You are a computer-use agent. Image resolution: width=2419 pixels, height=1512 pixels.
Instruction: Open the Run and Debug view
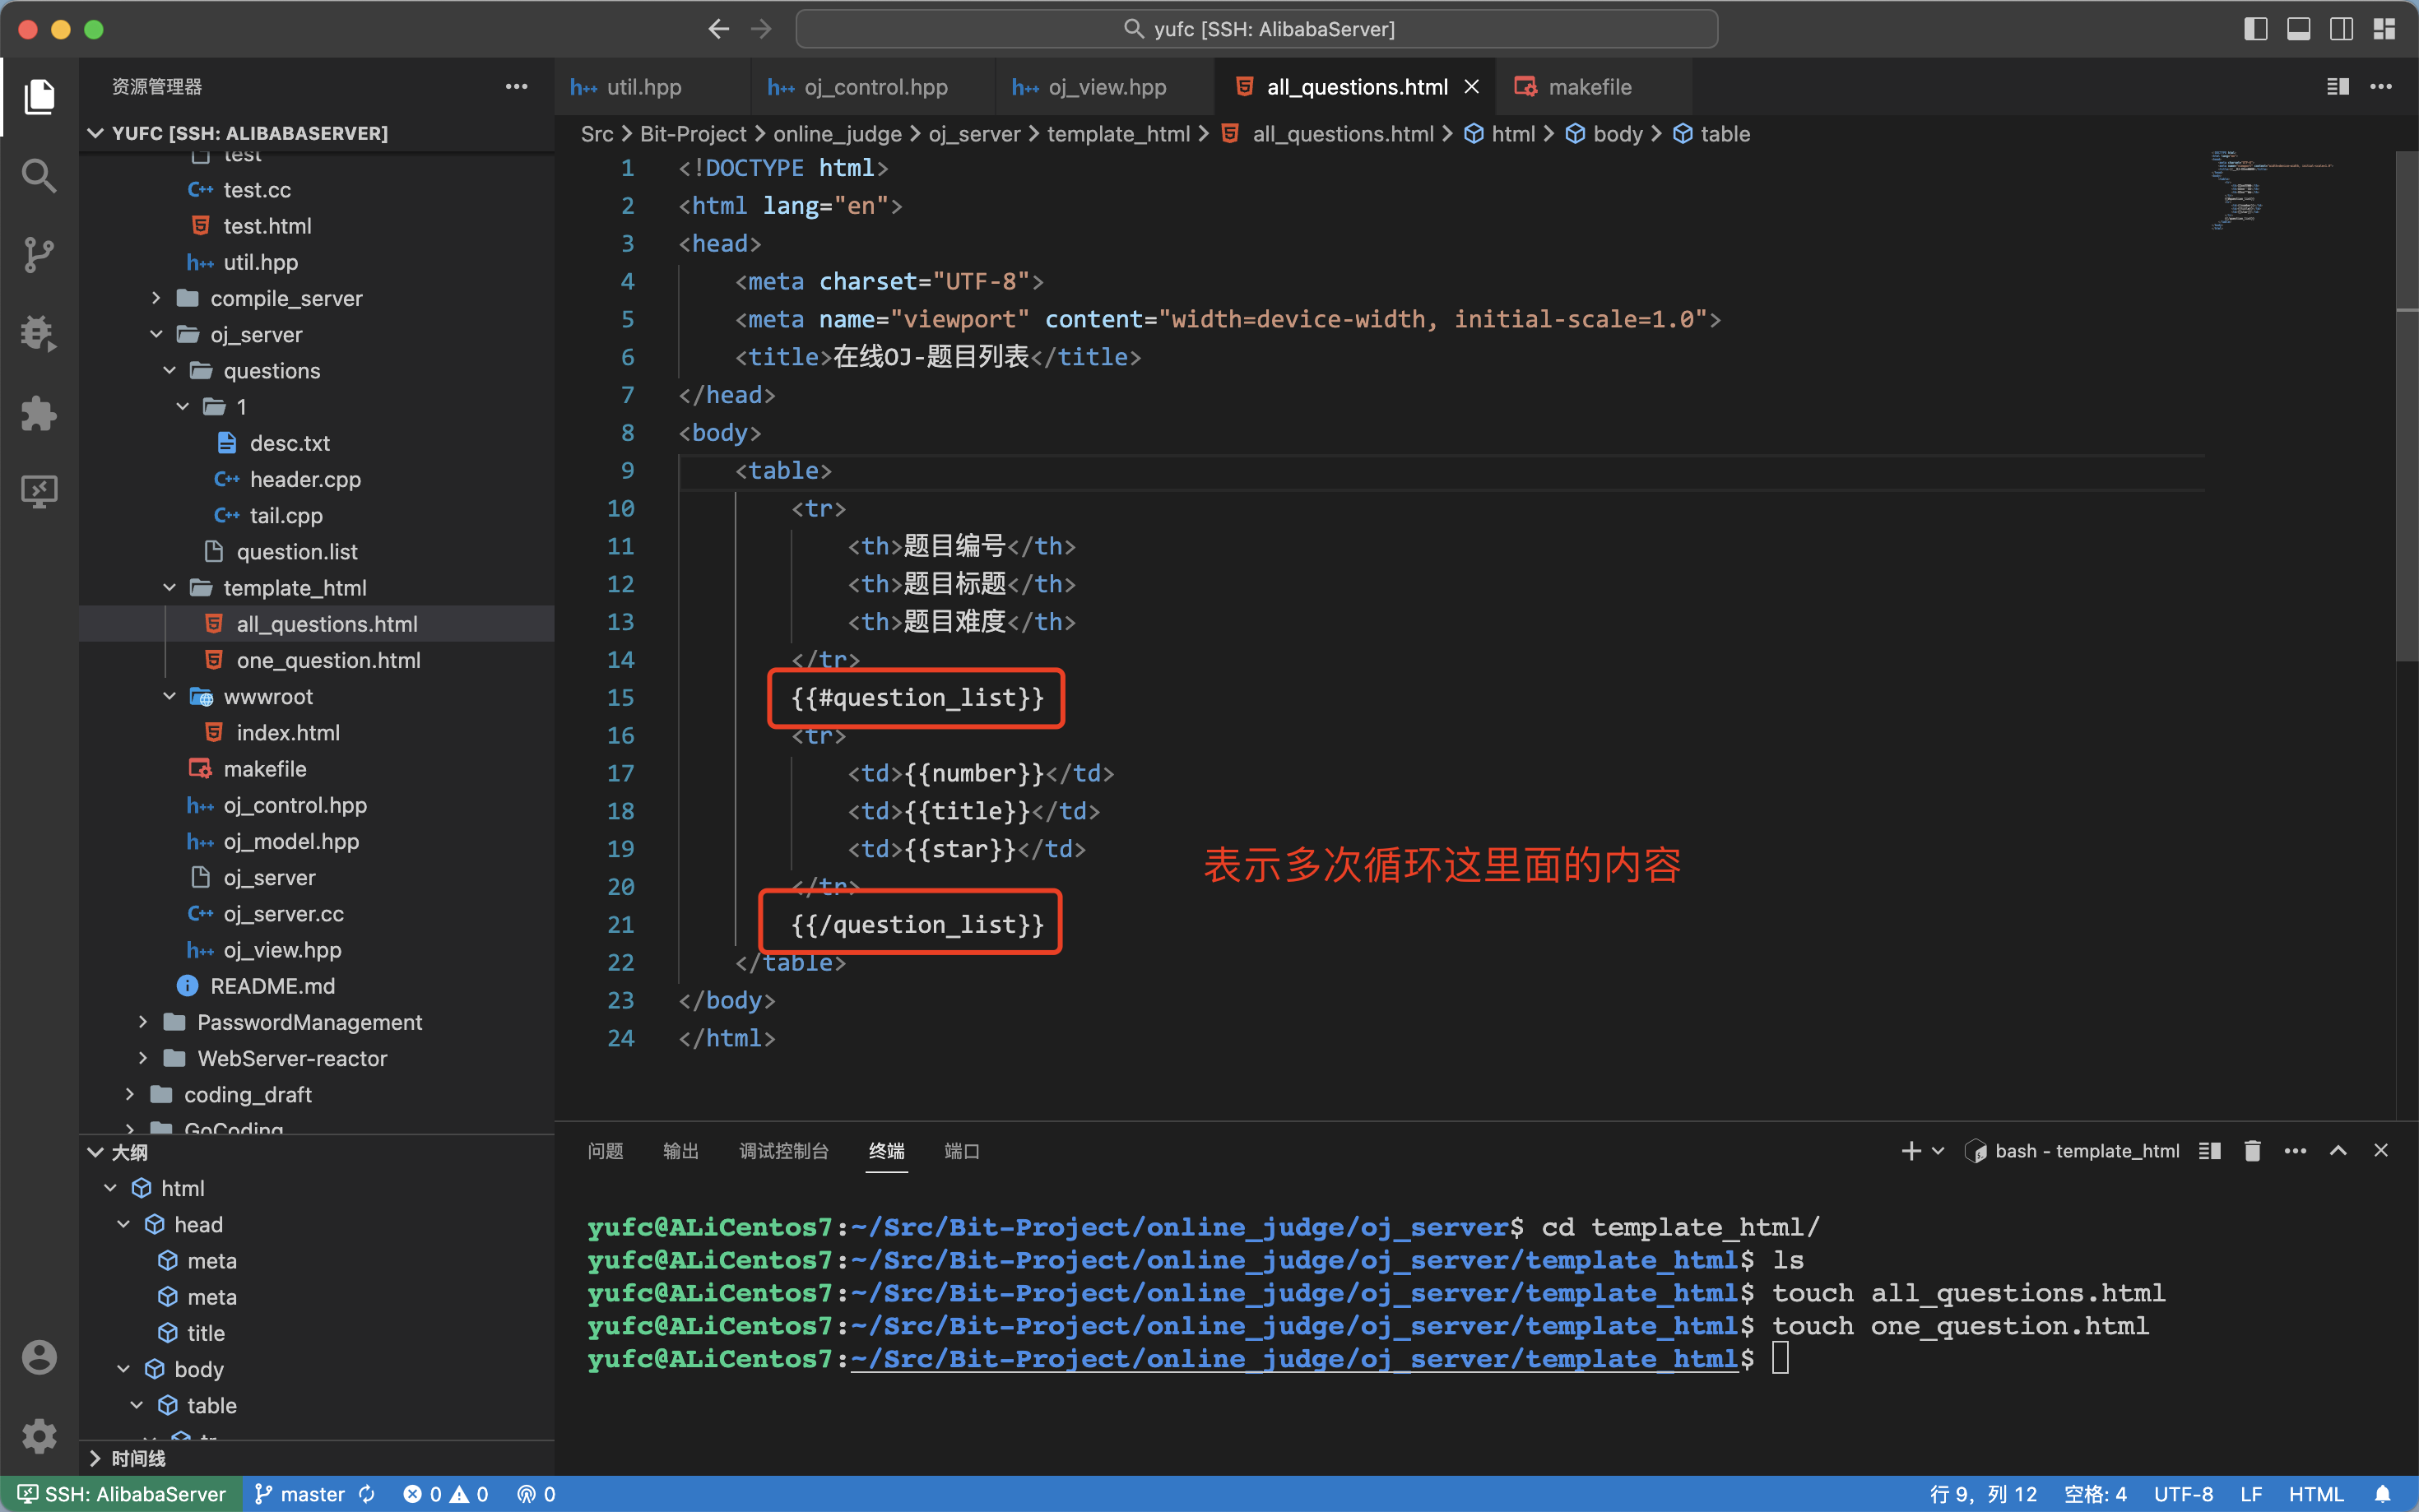coord(39,333)
